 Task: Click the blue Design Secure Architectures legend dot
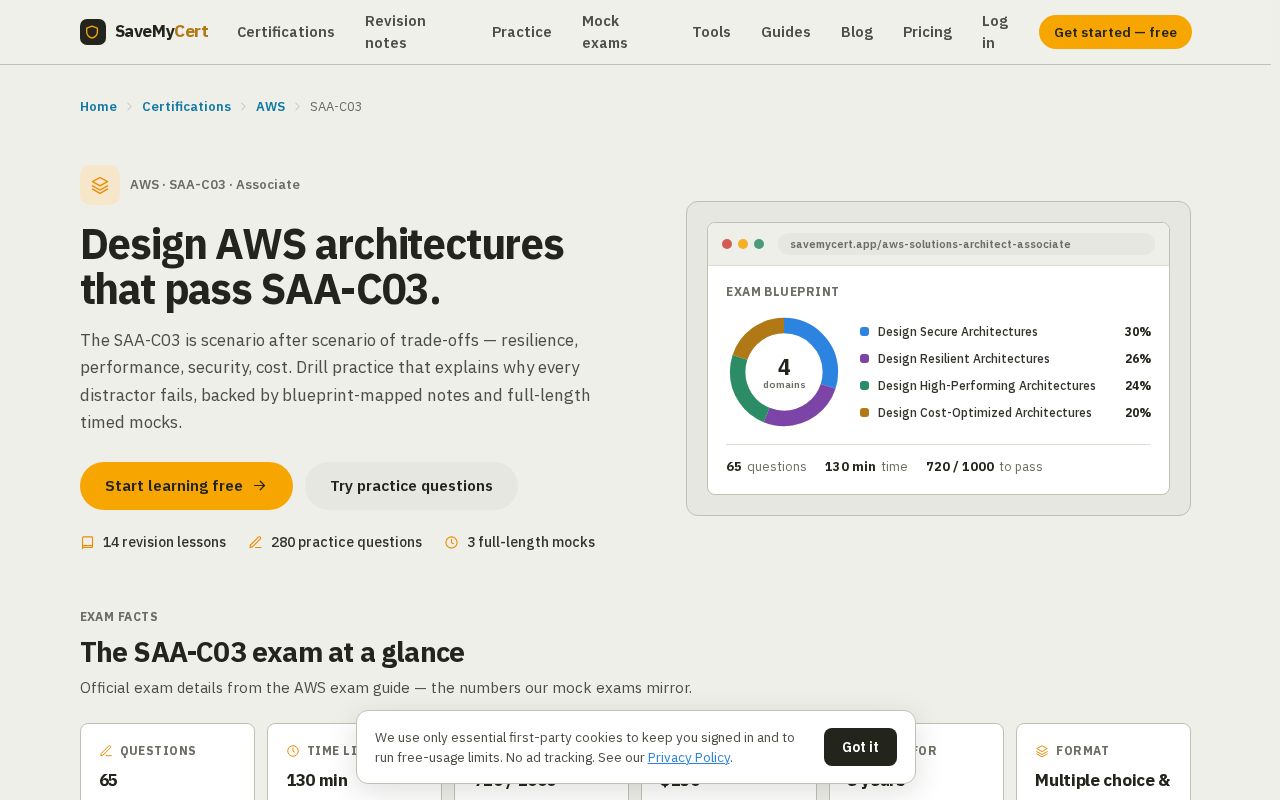865,332
